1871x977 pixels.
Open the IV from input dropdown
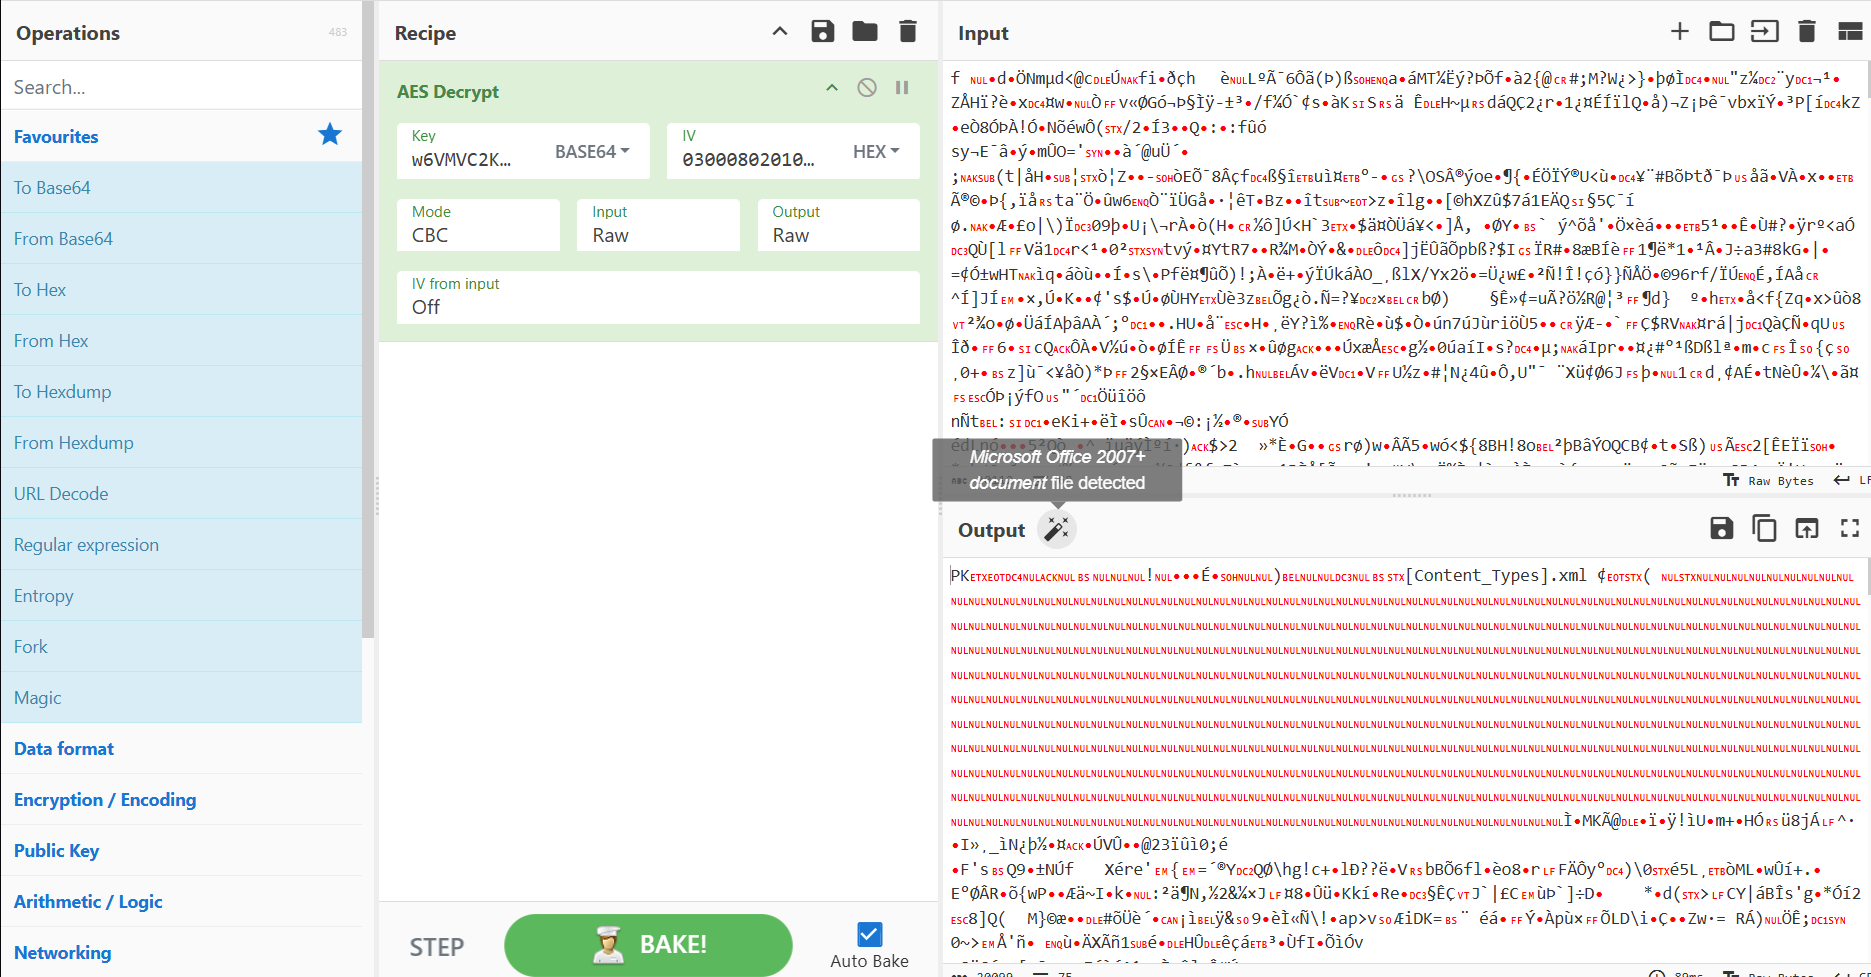(x=658, y=297)
